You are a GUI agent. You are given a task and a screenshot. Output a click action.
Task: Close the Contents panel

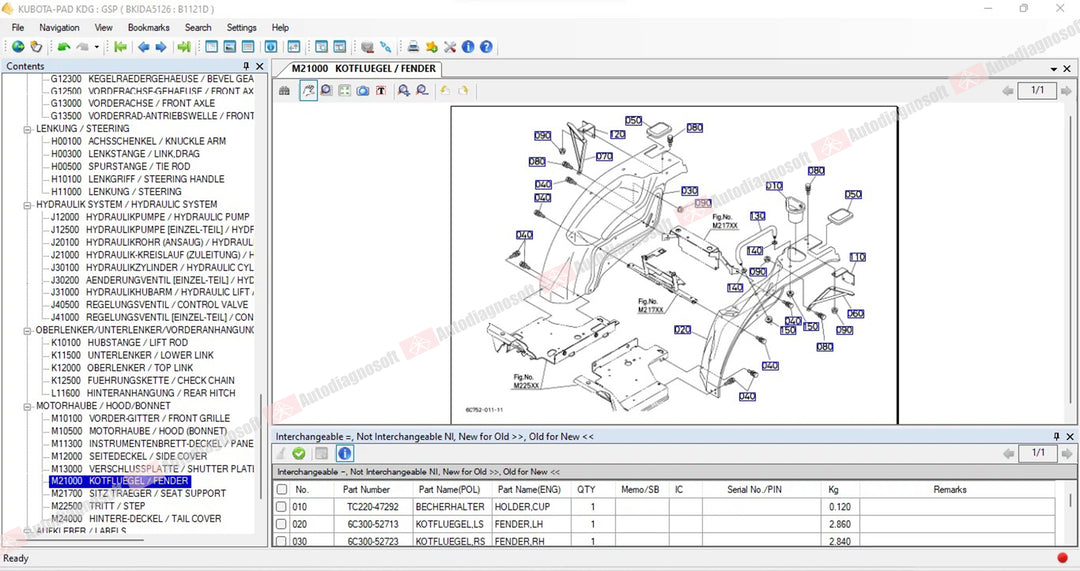coord(260,66)
